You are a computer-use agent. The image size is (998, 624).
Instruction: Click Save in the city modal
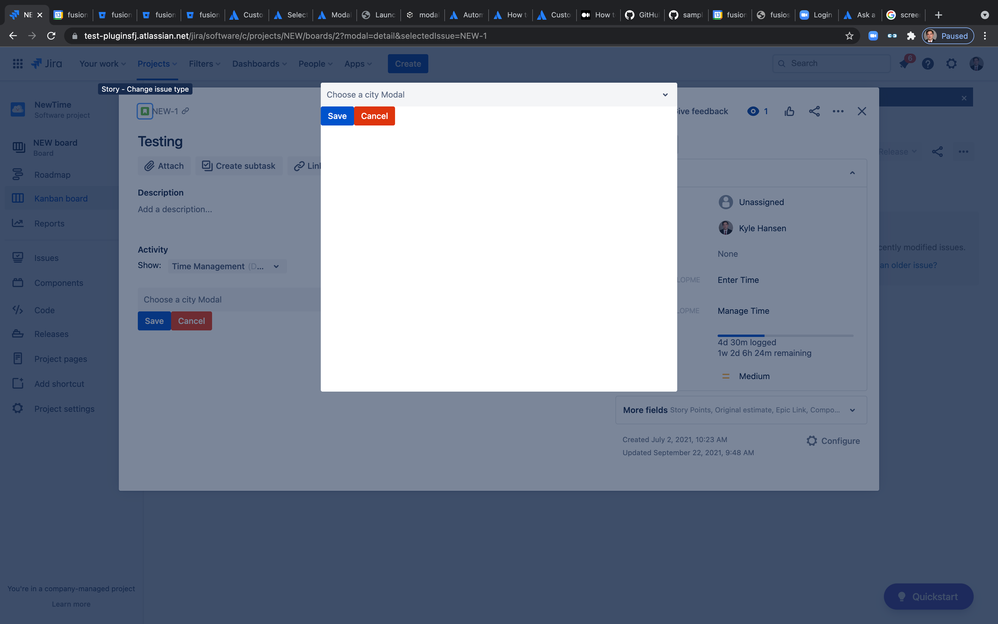tap(336, 115)
